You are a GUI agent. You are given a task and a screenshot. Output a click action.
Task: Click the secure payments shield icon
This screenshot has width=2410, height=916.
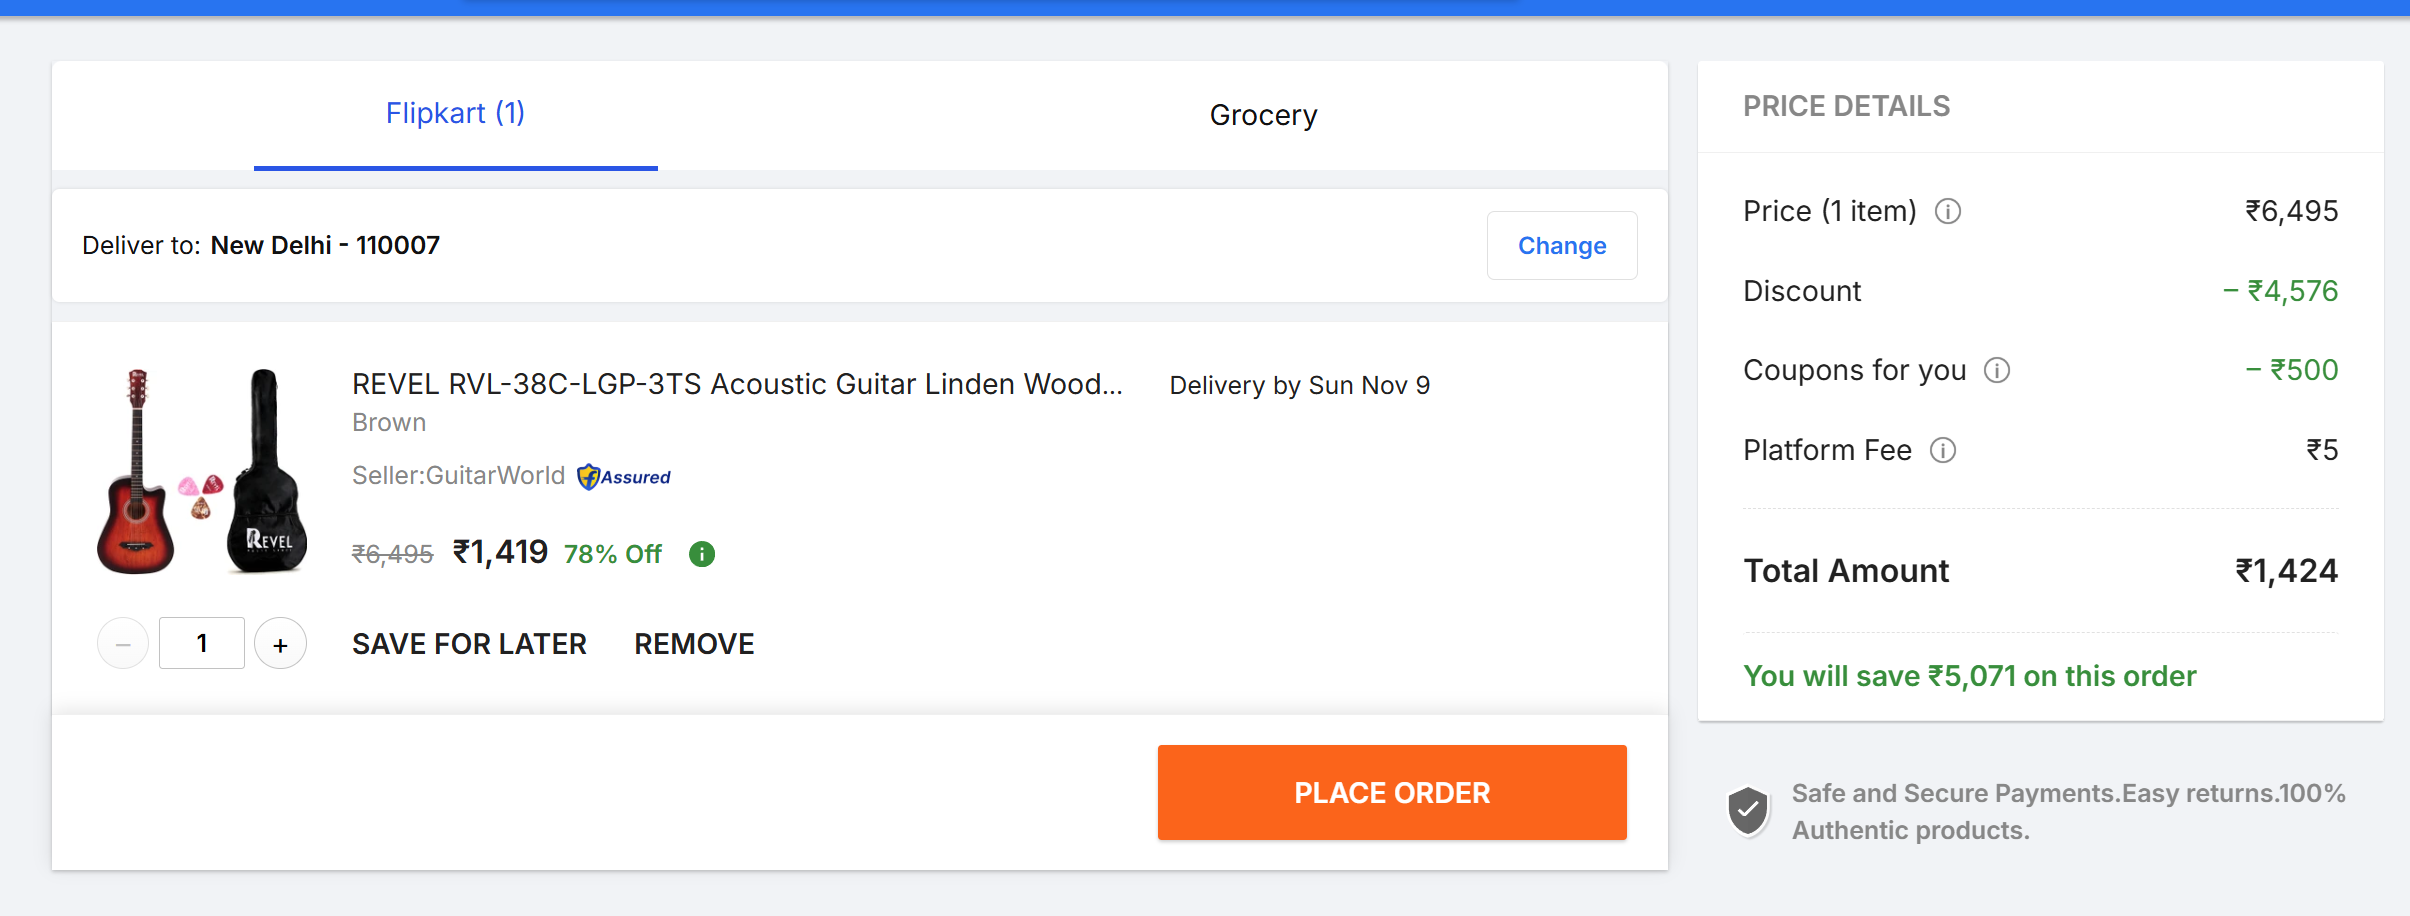[x=1748, y=811]
